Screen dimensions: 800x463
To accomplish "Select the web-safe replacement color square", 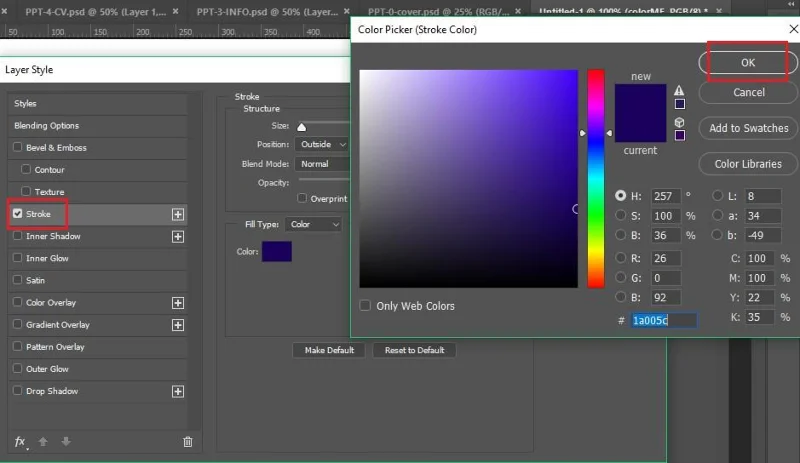I will point(680,135).
